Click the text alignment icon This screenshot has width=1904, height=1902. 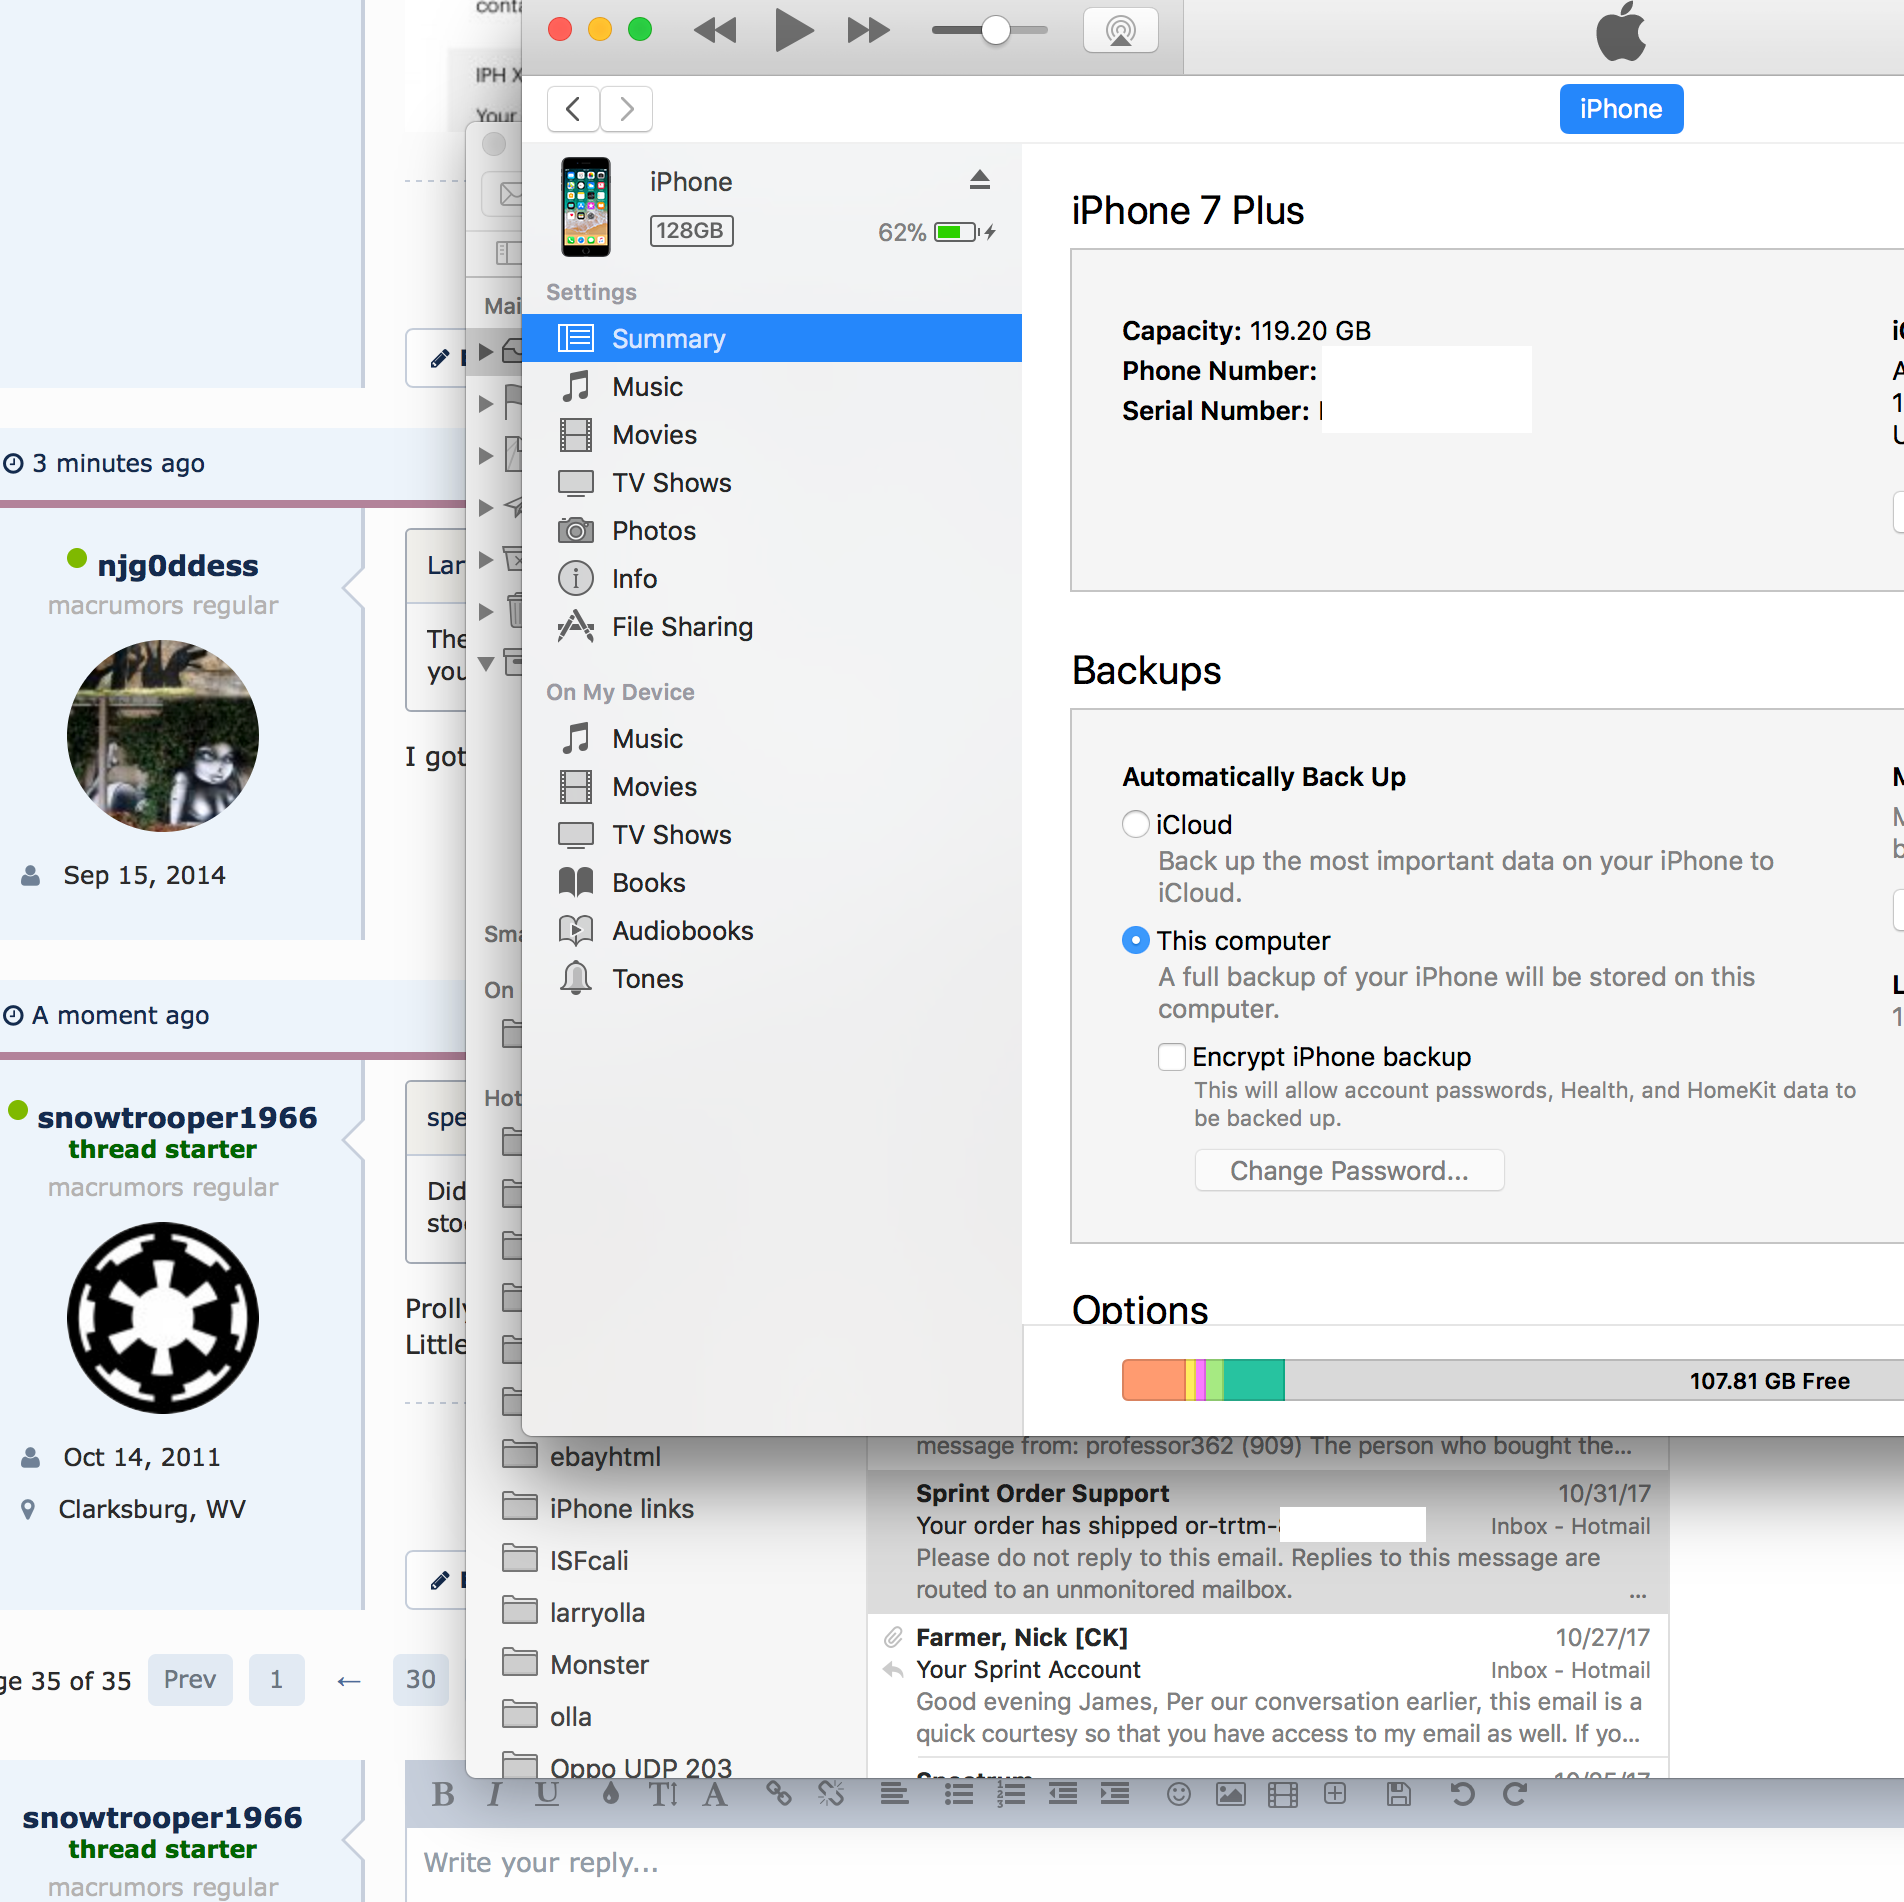895,1795
